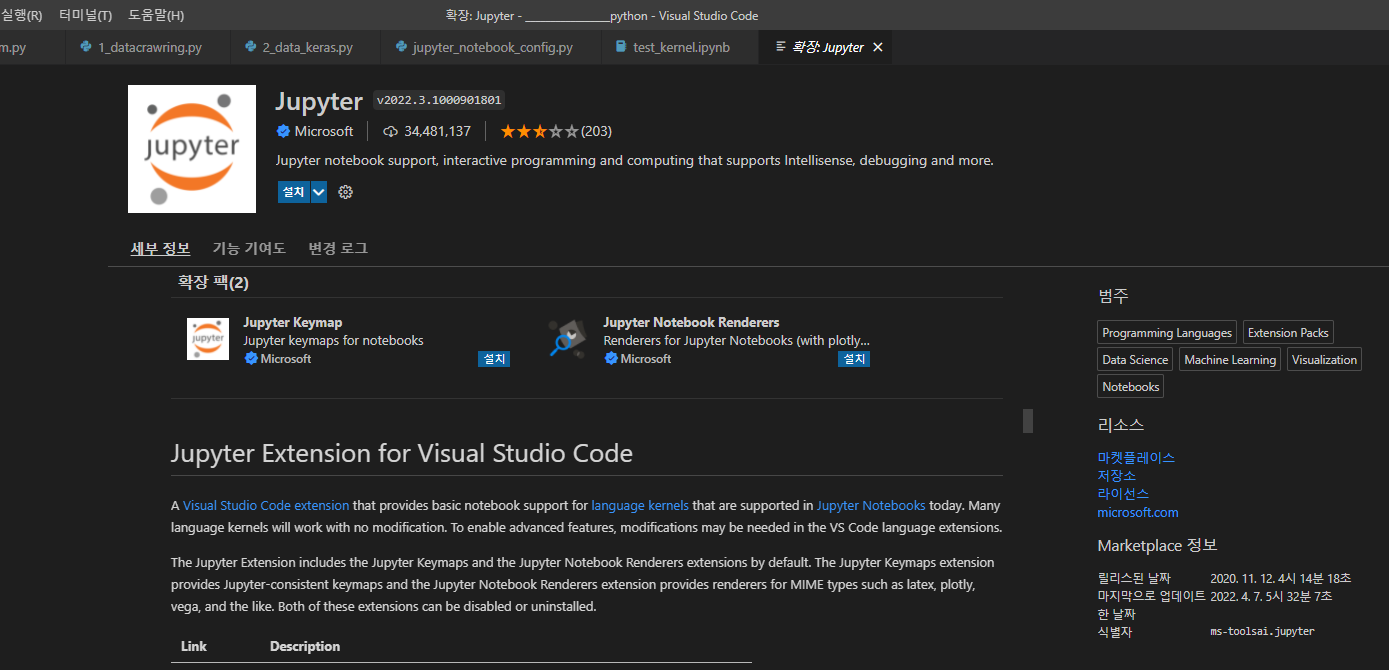
Task: Click Python icon on jupyter_notebook_config.py tab
Action: pyautogui.click(x=401, y=47)
